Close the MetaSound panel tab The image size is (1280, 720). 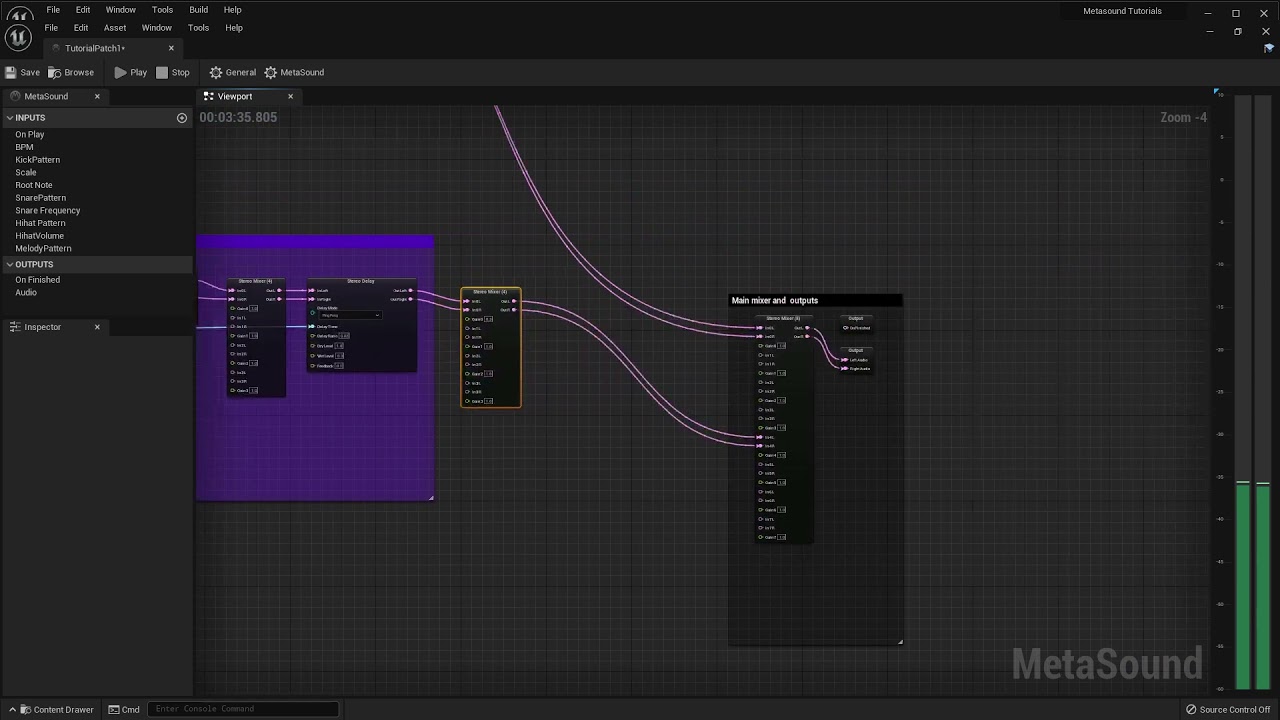pyautogui.click(x=97, y=96)
